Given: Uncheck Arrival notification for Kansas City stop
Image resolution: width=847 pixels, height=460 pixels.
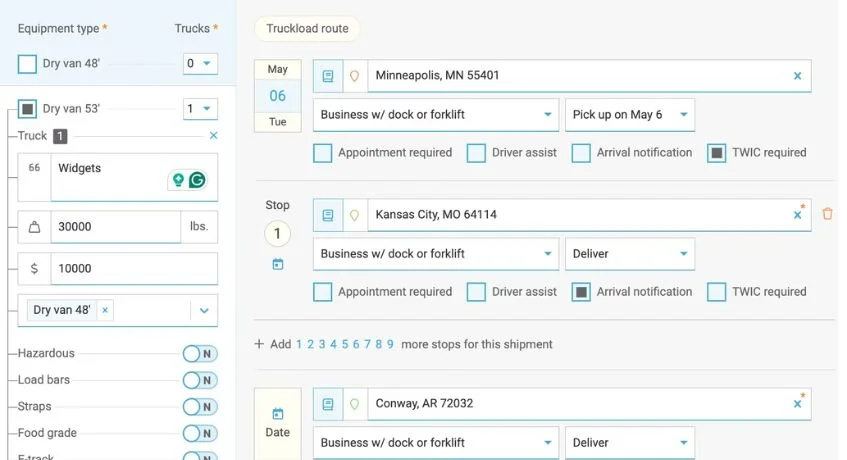Looking at the screenshot, I should 581,292.
